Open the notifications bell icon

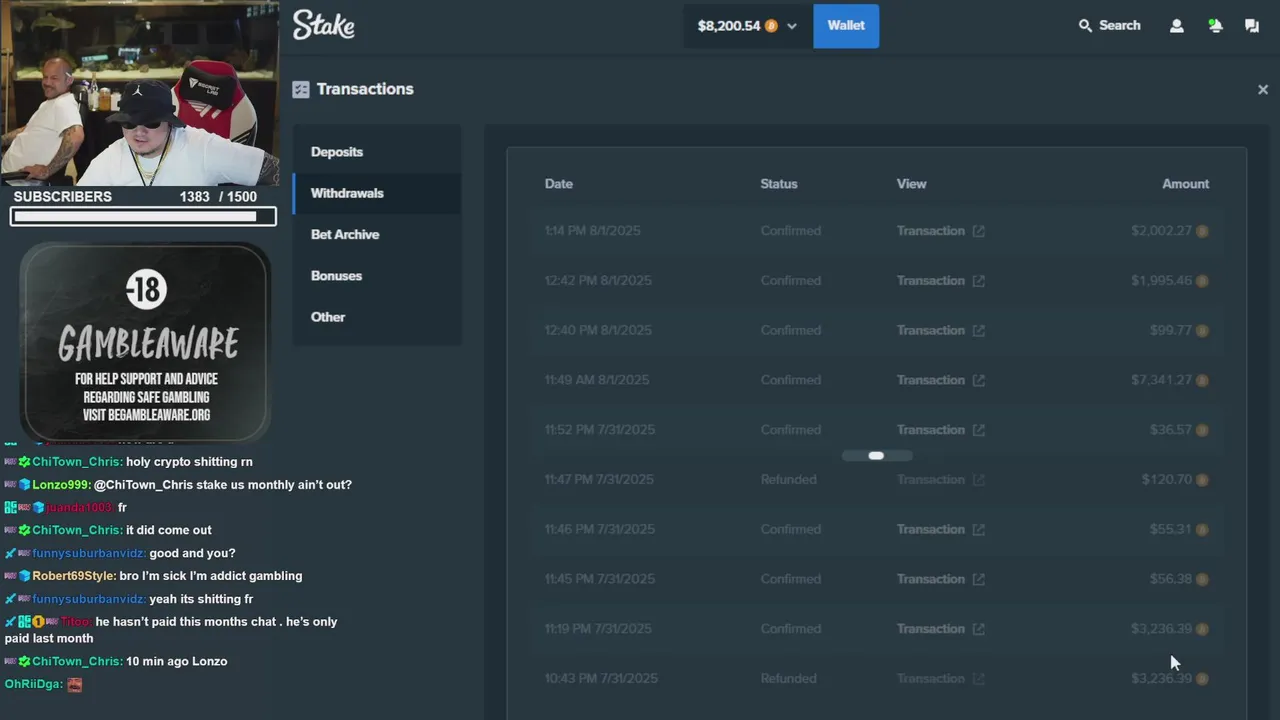[1215, 26]
